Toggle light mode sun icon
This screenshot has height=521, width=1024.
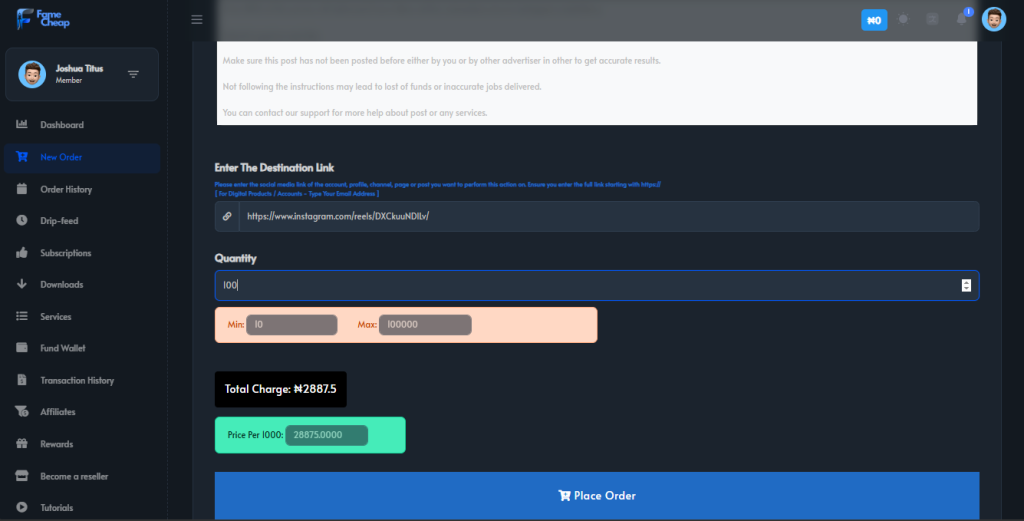pyautogui.click(x=903, y=19)
